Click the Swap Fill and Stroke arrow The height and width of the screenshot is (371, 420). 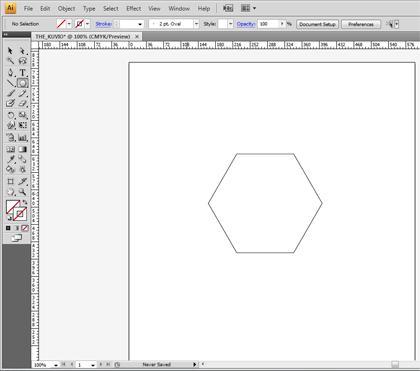[x=24, y=202]
